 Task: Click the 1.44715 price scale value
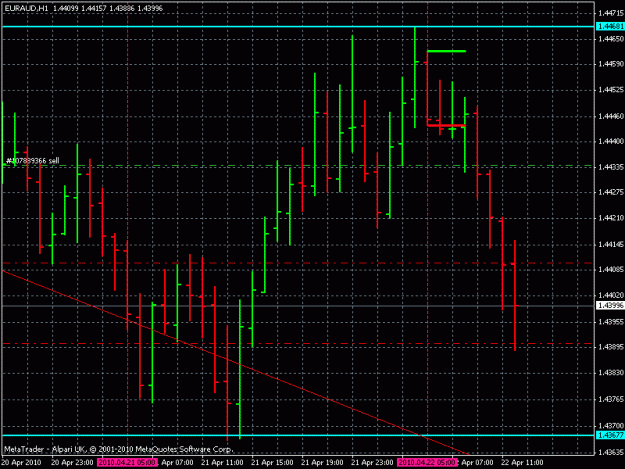(611, 13)
